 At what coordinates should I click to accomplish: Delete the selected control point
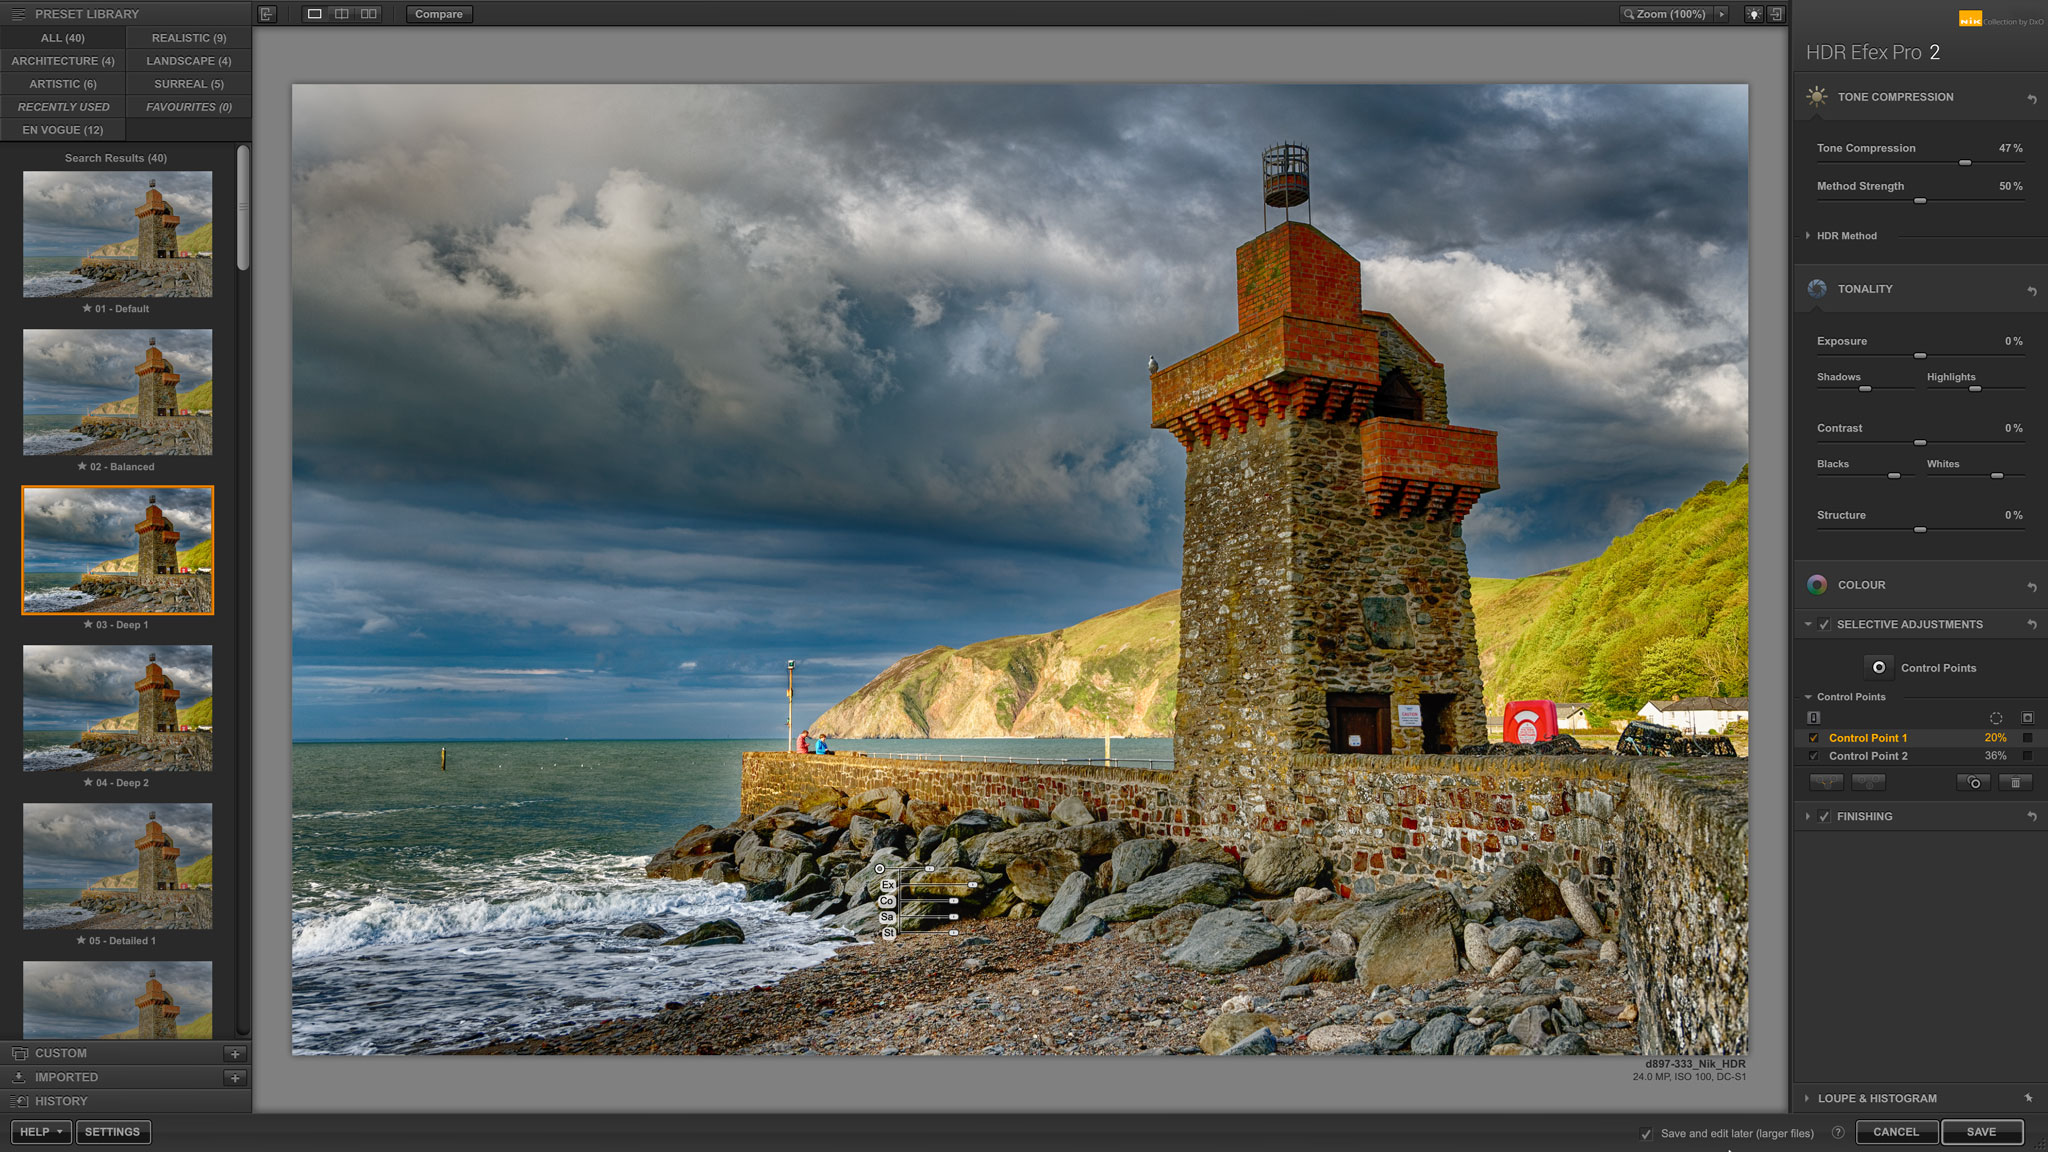pyautogui.click(x=2015, y=783)
